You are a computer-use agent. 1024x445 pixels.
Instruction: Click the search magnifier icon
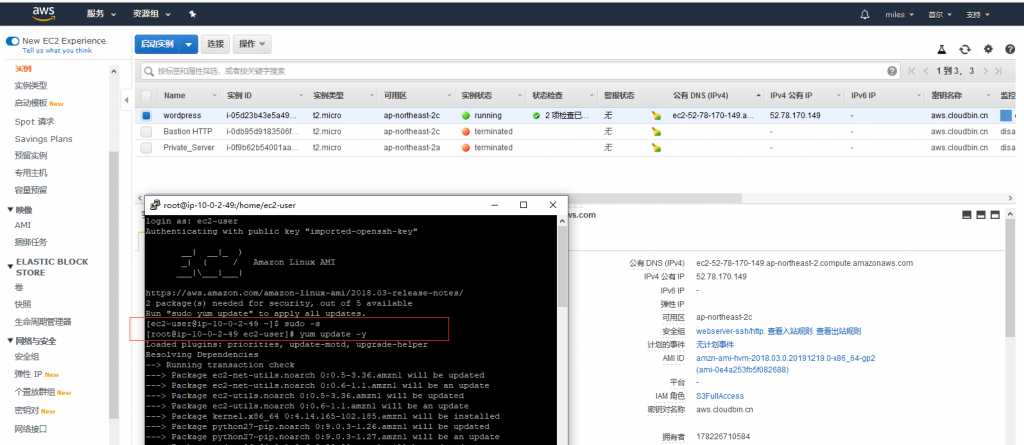pos(149,71)
